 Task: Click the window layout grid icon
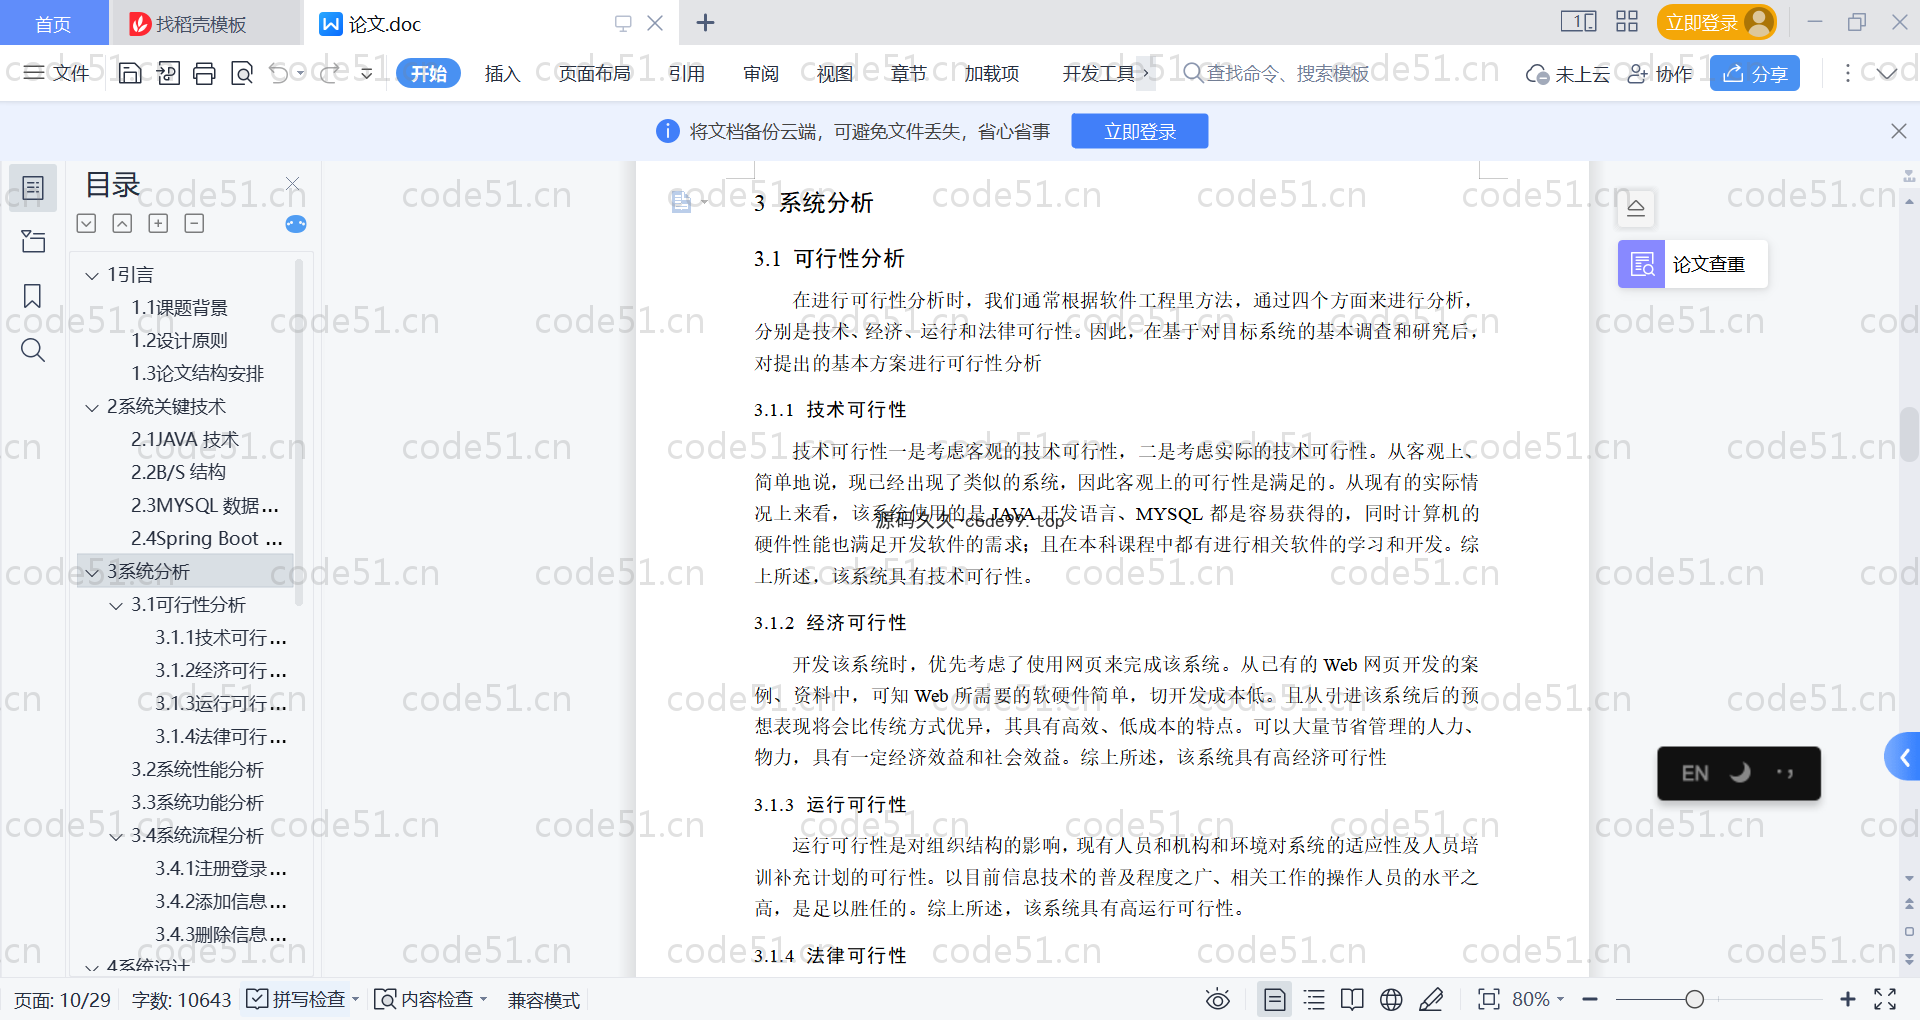pos(1627,22)
